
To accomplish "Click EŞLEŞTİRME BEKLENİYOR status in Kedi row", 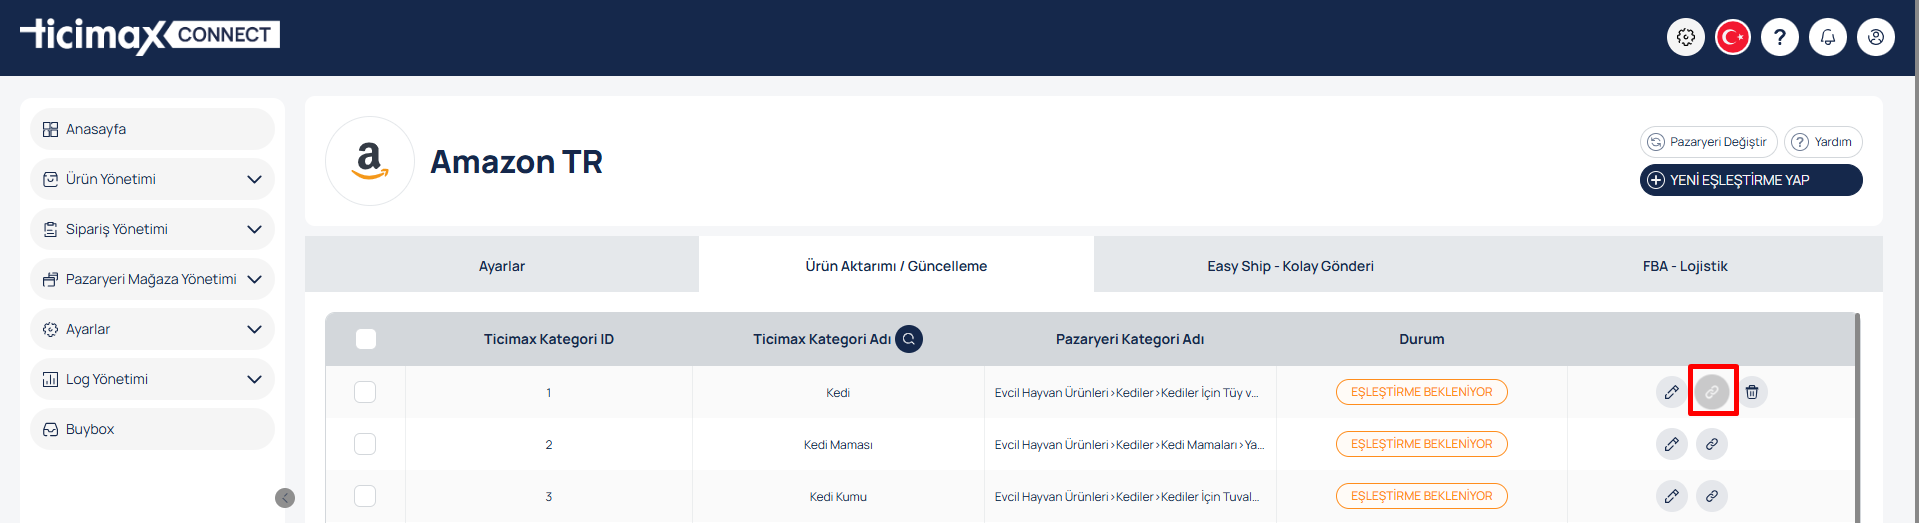I will click(x=1422, y=392).
